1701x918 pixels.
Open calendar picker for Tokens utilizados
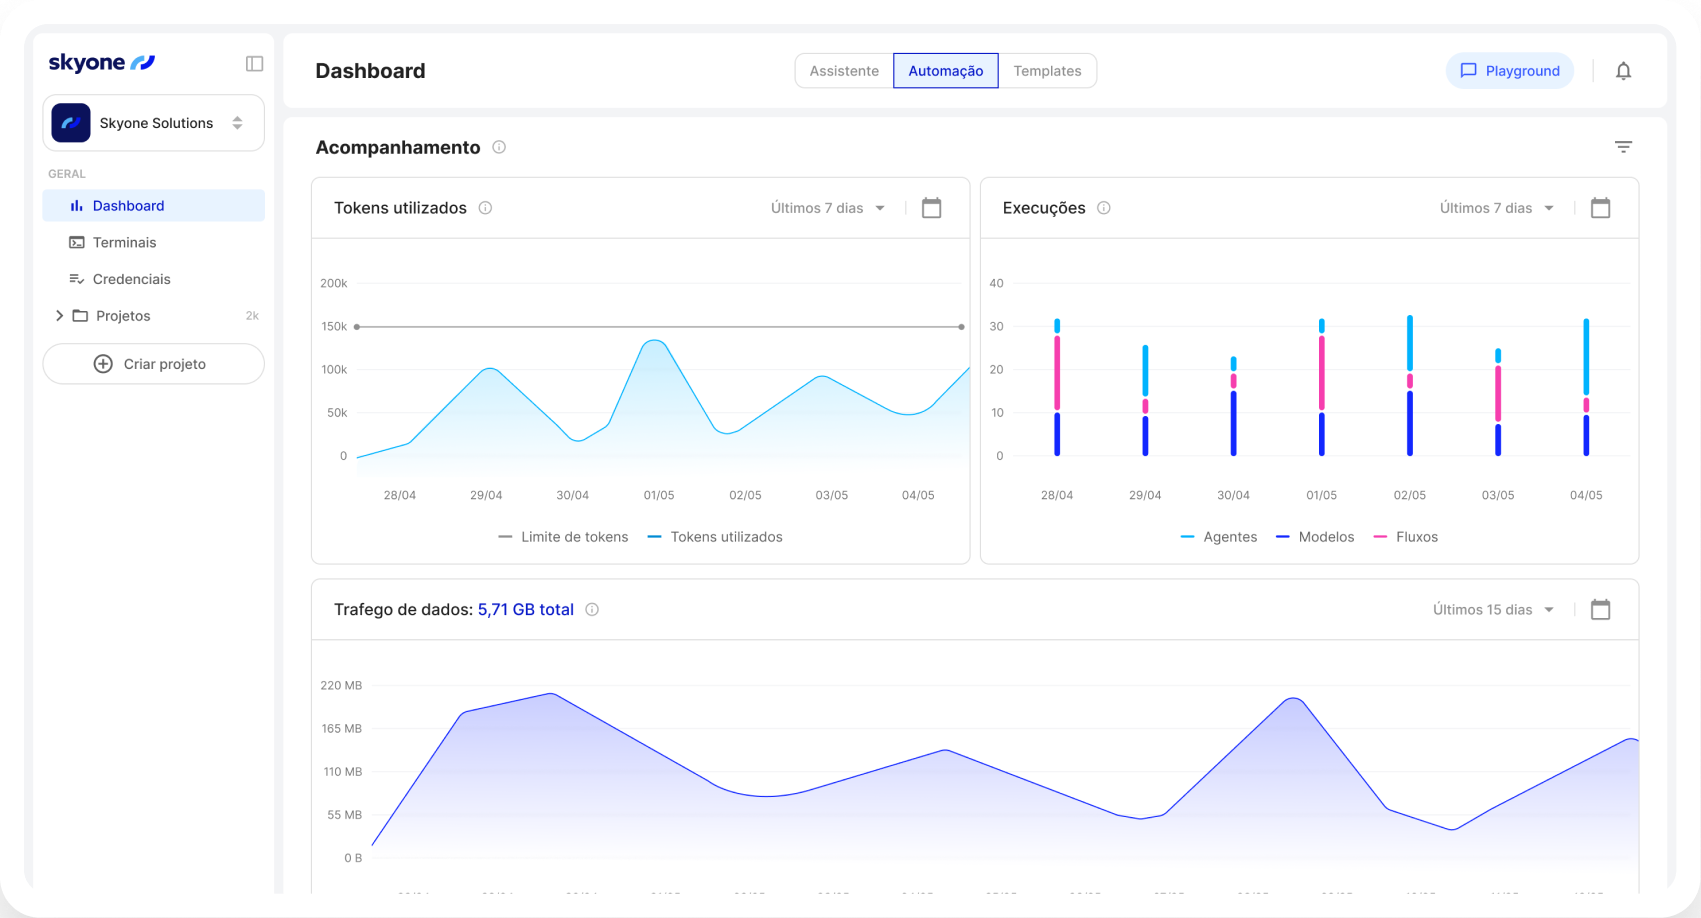(931, 208)
